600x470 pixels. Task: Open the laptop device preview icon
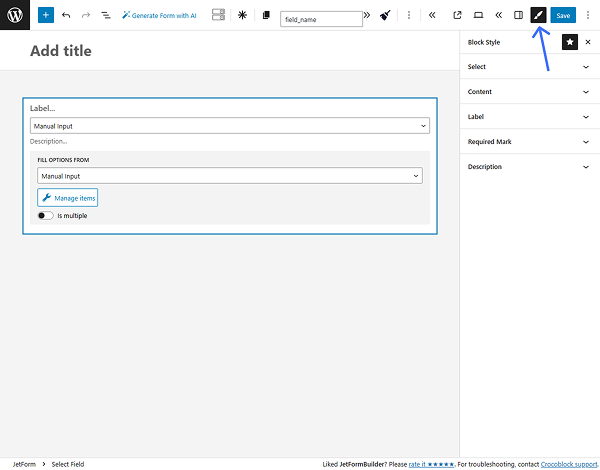click(478, 15)
